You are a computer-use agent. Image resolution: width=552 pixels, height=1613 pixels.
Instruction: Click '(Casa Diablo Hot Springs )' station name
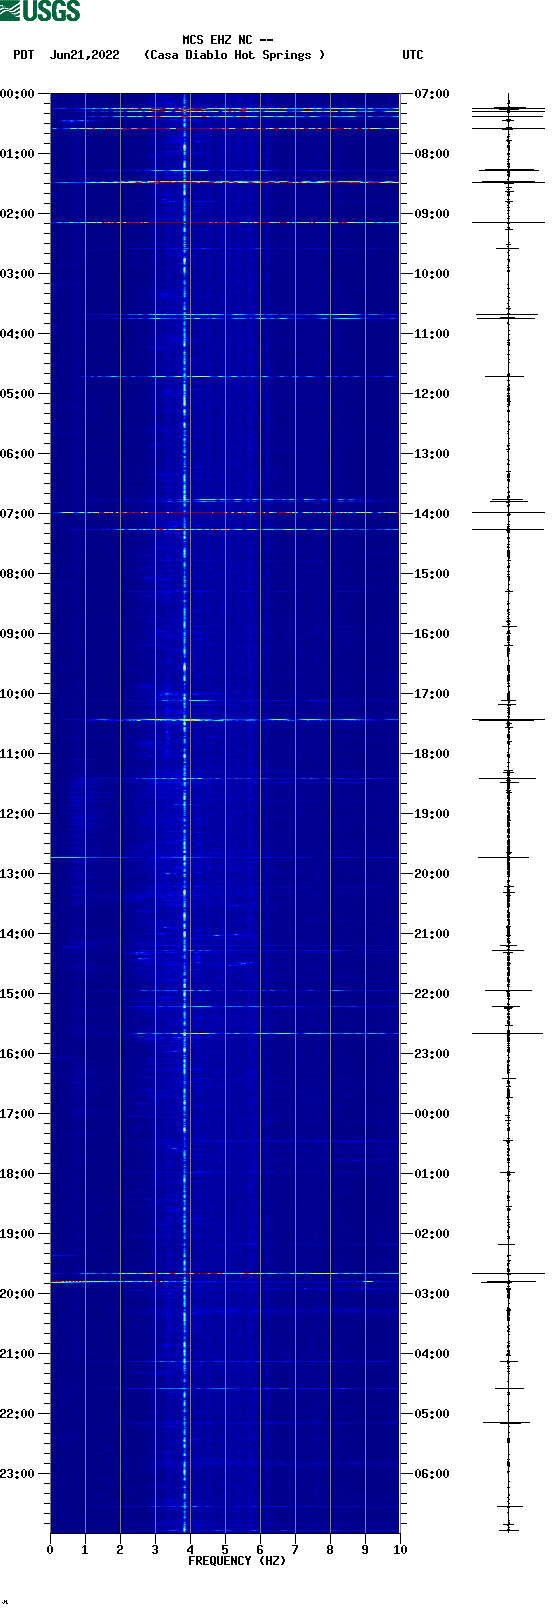tap(235, 55)
